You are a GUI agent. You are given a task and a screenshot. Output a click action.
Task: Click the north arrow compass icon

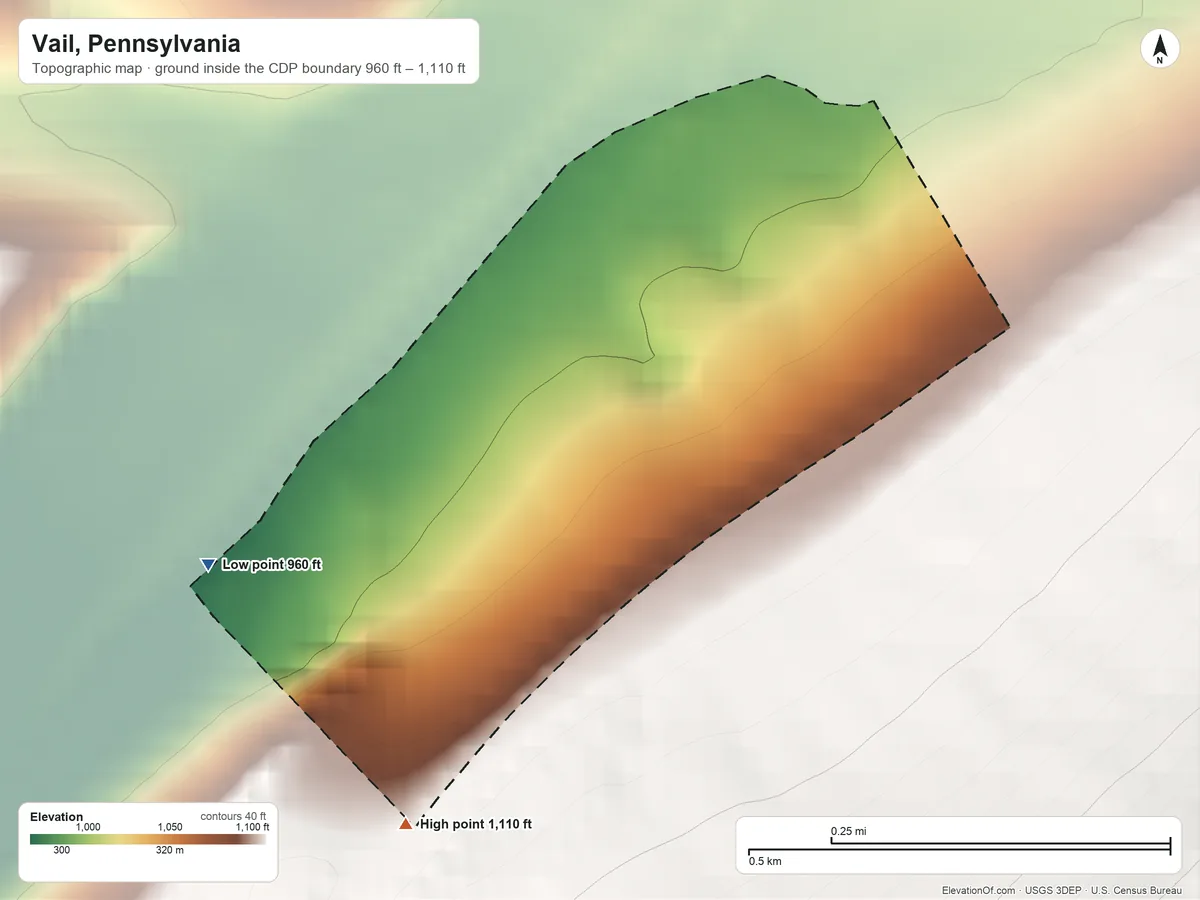[x=1159, y=49]
